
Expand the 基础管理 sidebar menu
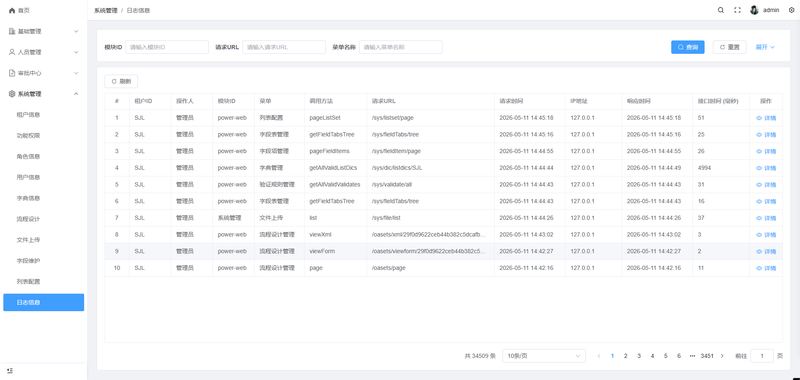(x=43, y=31)
